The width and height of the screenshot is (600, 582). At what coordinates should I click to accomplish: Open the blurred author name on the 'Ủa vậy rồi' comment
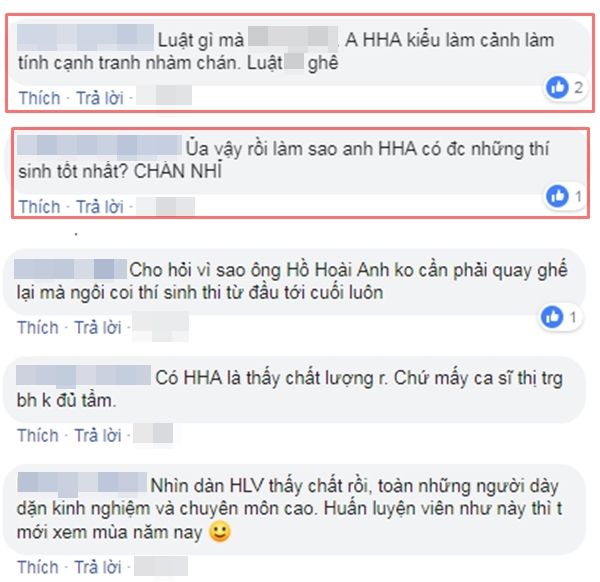(x=99, y=146)
